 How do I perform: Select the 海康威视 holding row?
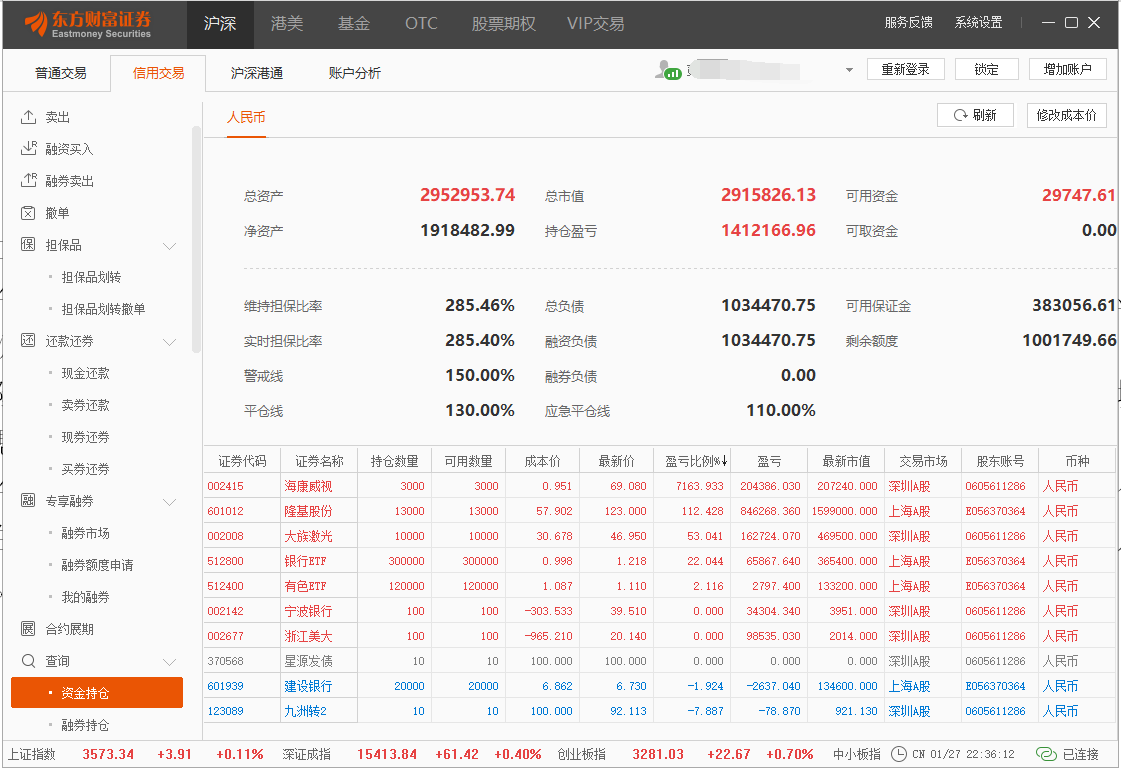[x=659, y=486]
